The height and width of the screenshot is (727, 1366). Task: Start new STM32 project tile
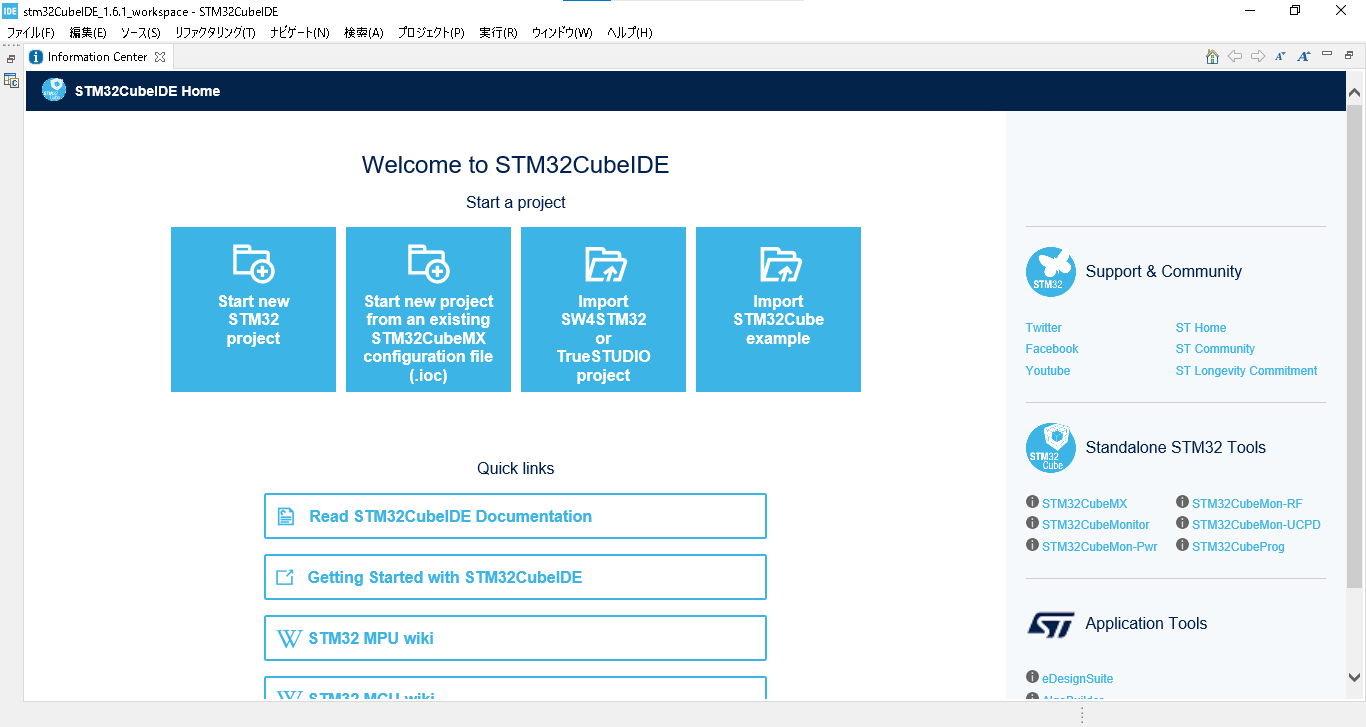(253, 309)
